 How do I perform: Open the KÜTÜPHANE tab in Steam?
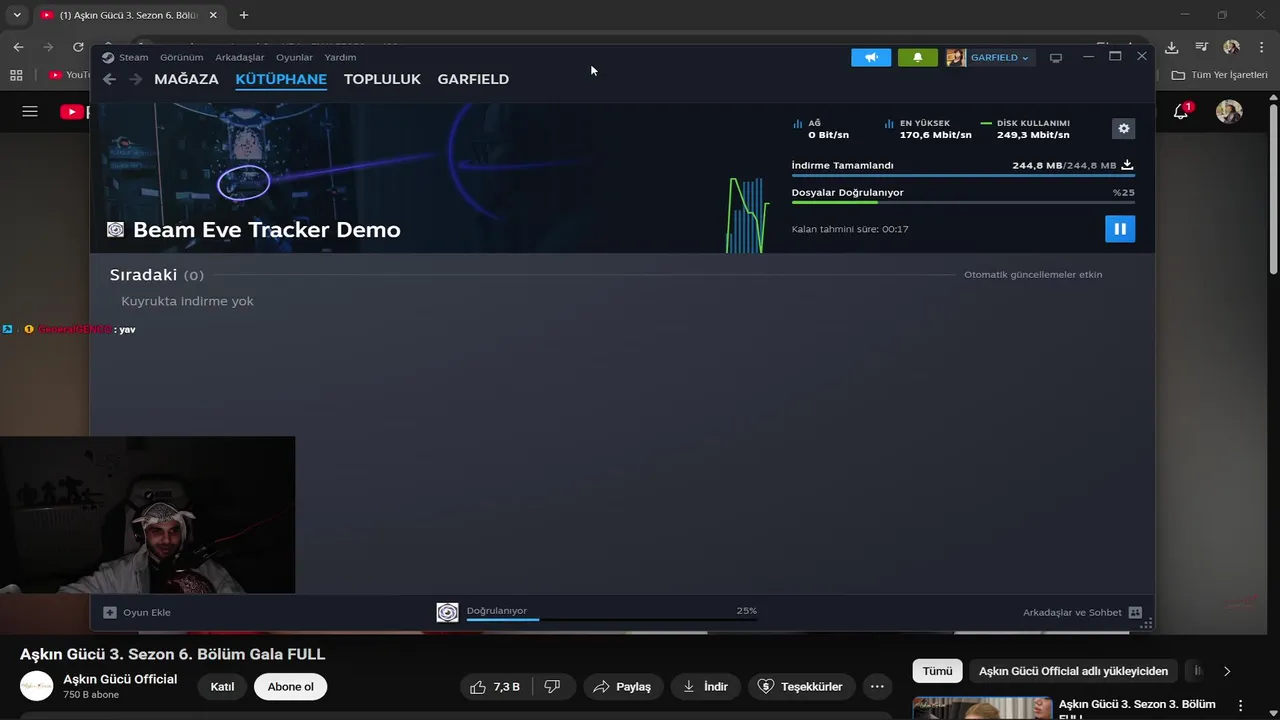pyautogui.click(x=281, y=79)
